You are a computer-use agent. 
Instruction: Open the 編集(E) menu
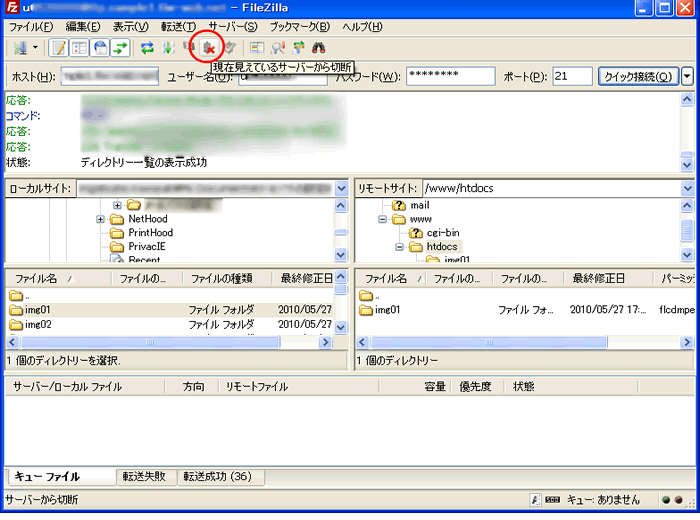[x=83, y=27]
